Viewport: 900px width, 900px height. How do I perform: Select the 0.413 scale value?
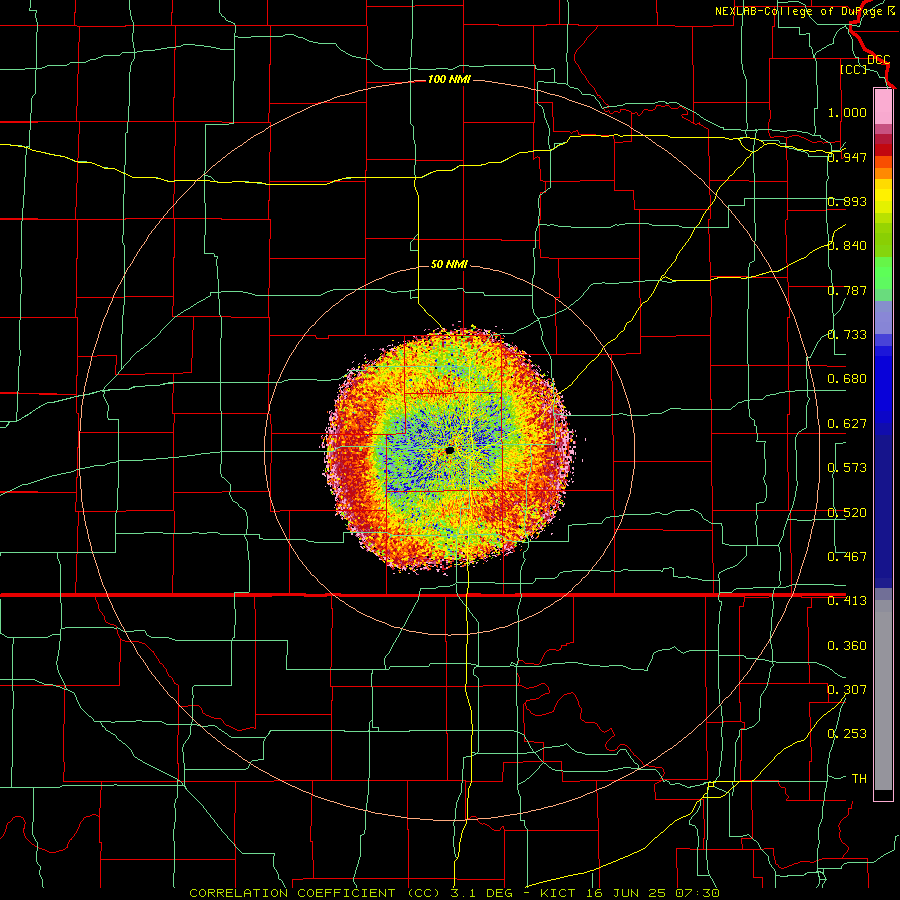click(847, 601)
